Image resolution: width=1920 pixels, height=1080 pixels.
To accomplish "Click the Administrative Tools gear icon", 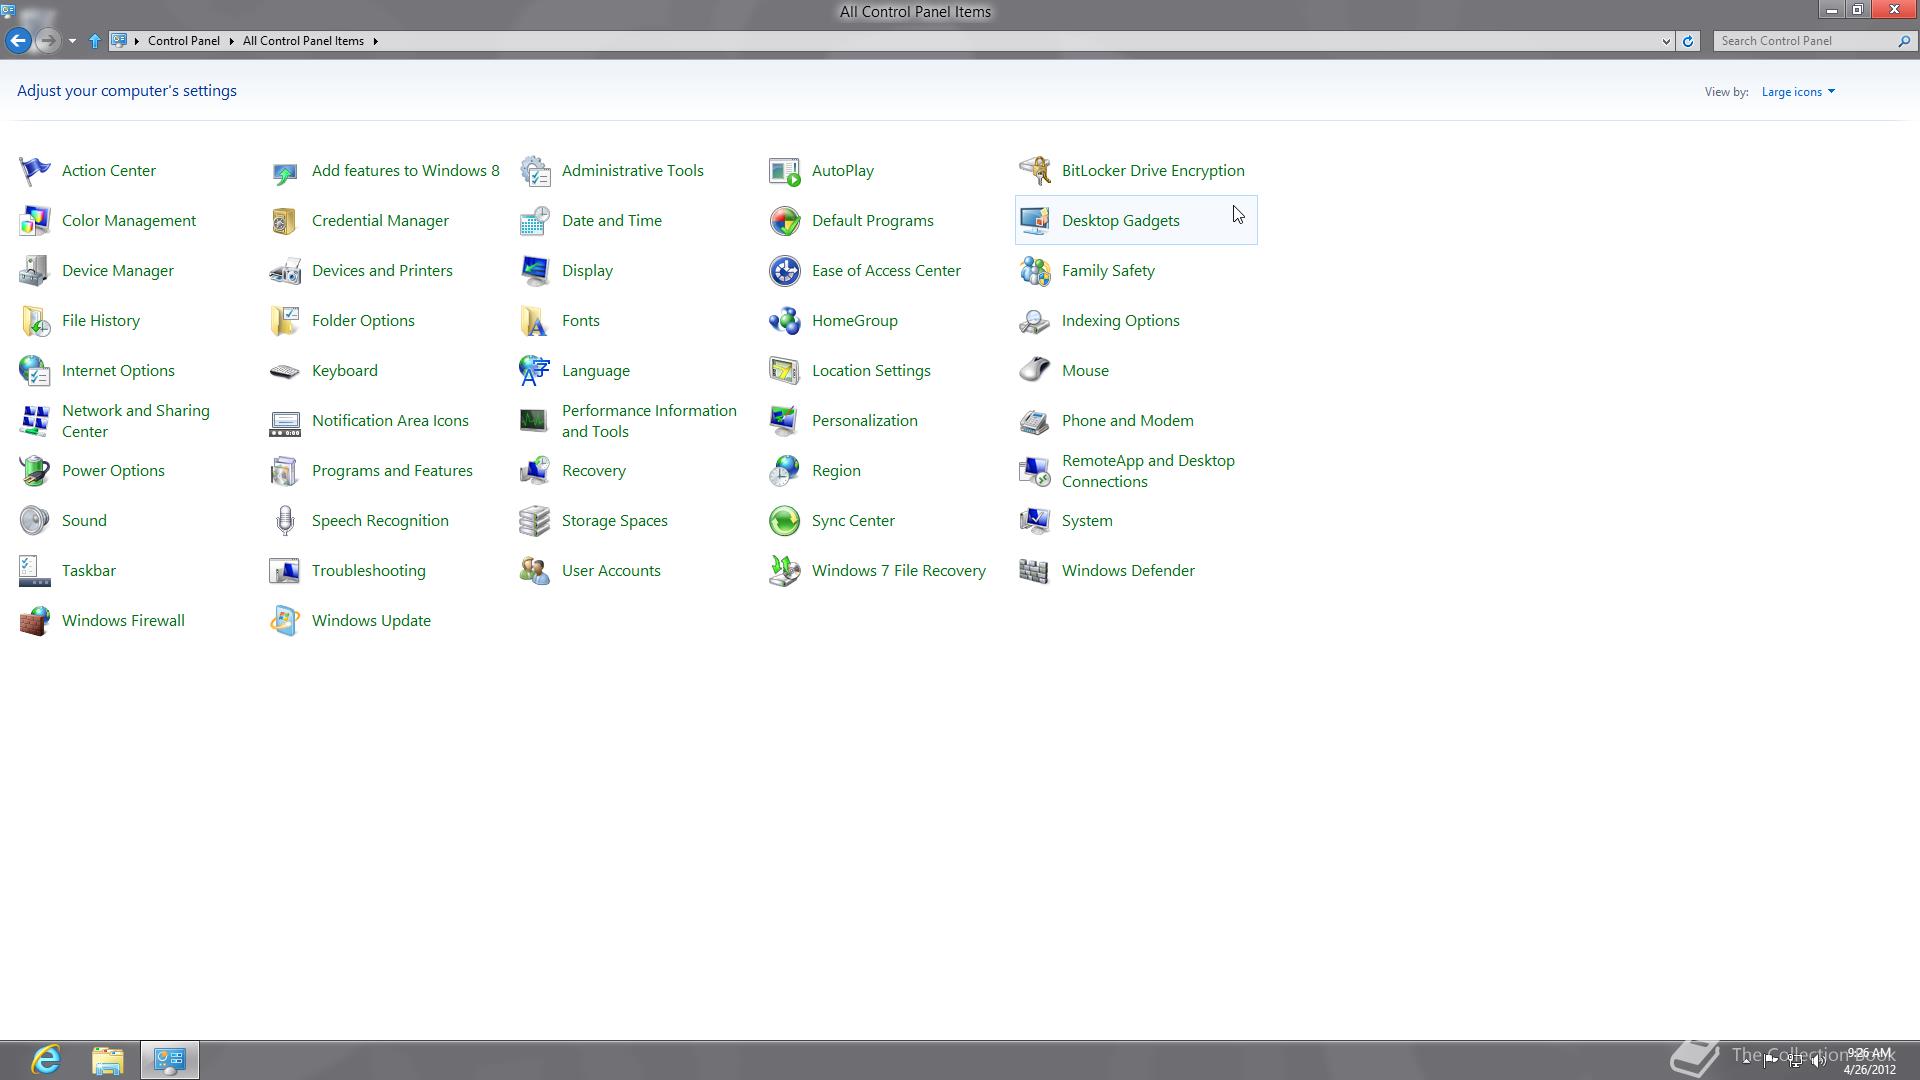I will tap(535, 171).
